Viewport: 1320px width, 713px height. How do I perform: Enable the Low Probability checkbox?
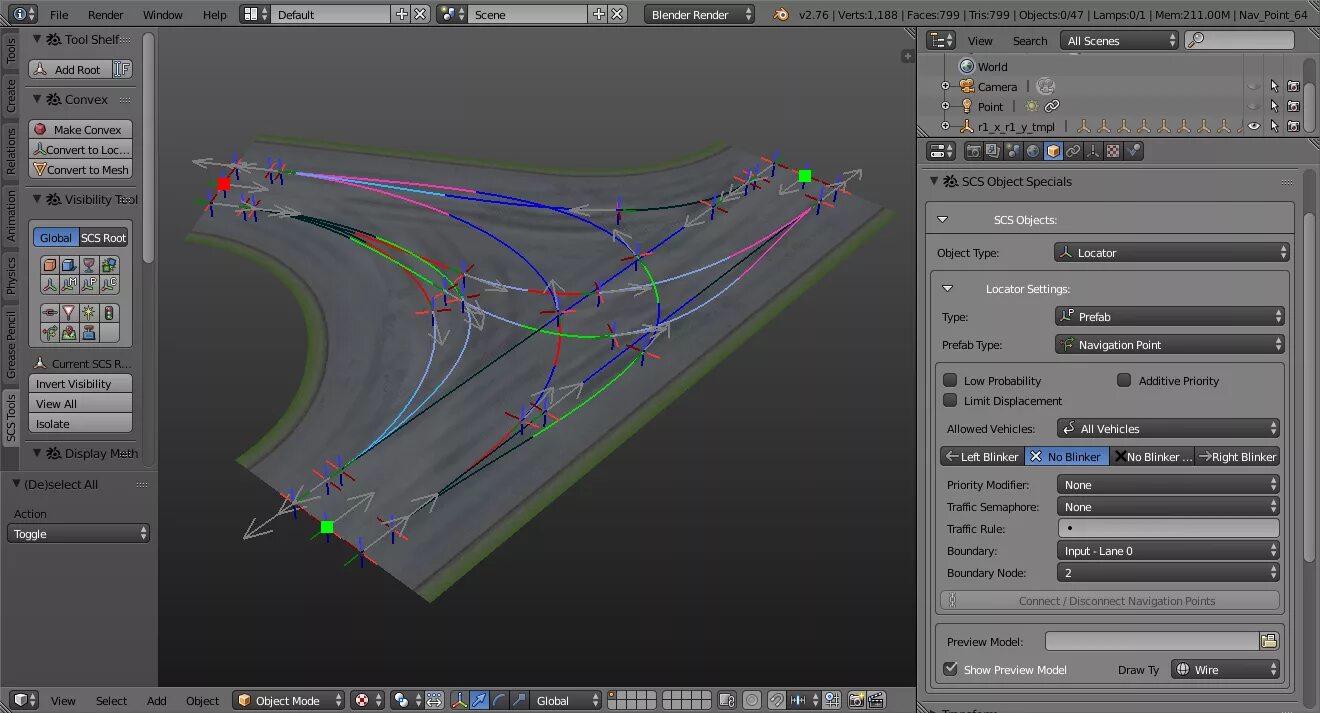pyautogui.click(x=950, y=381)
